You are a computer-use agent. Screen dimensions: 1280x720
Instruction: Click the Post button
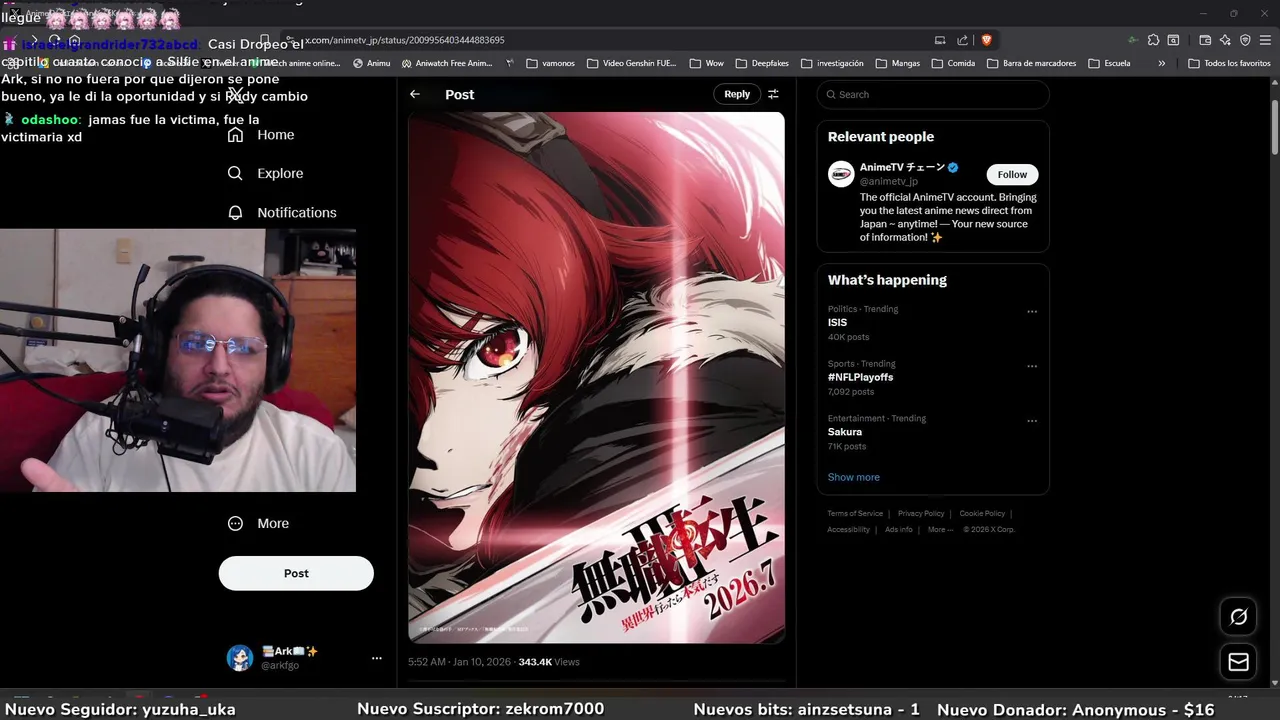click(296, 573)
